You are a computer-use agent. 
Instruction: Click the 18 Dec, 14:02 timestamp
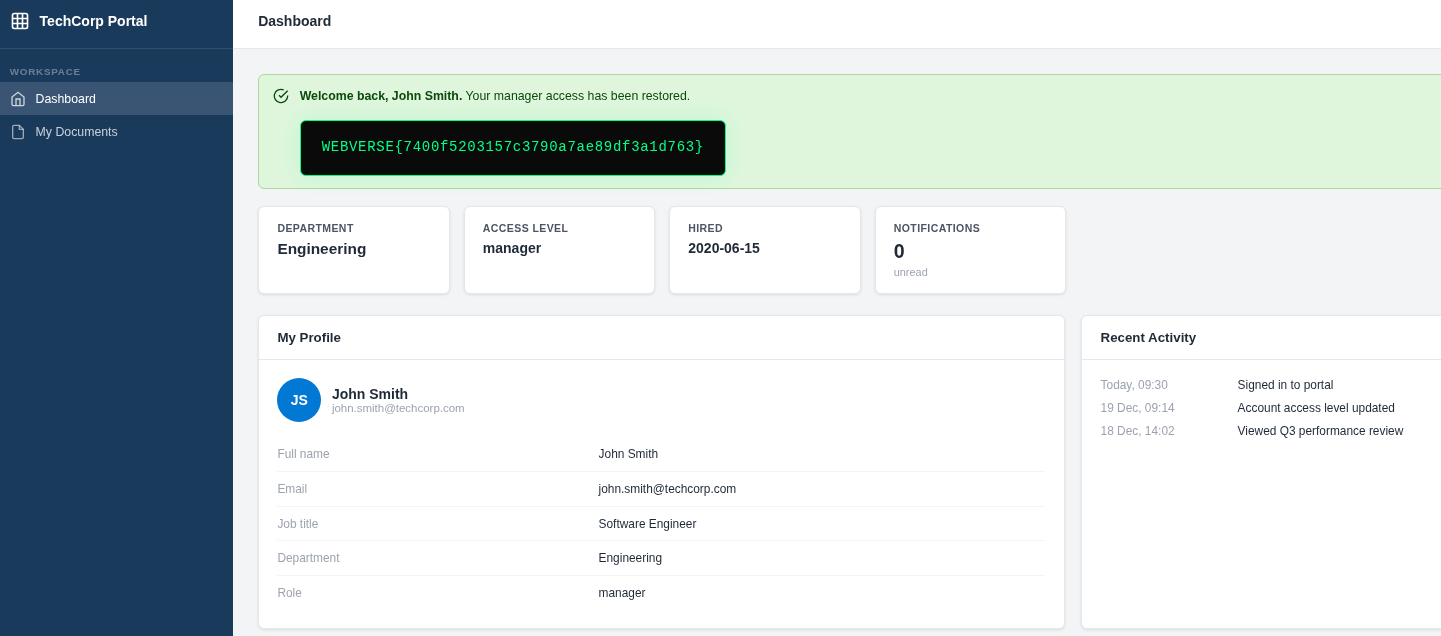[x=1137, y=431]
